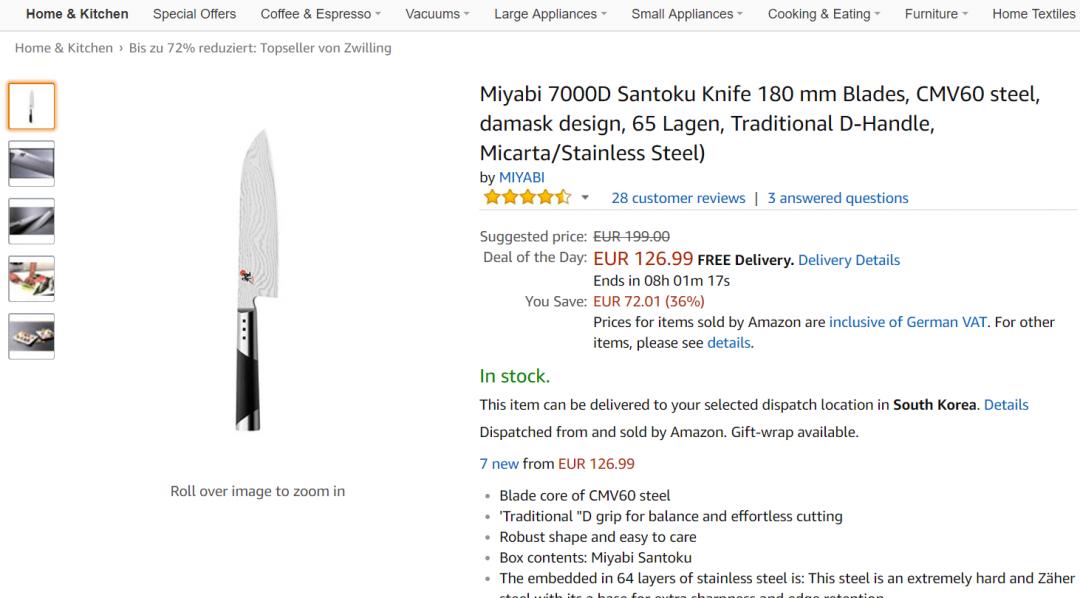Select the first knife thumbnail
The height and width of the screenshot is (598, 1080).
[32, 106]
